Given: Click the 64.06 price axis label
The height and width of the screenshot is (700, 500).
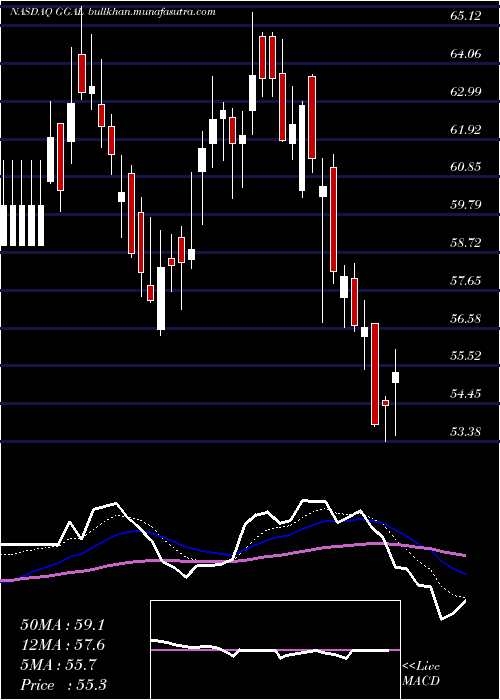Looking at the screenshot, I should (x=466, y=54).
